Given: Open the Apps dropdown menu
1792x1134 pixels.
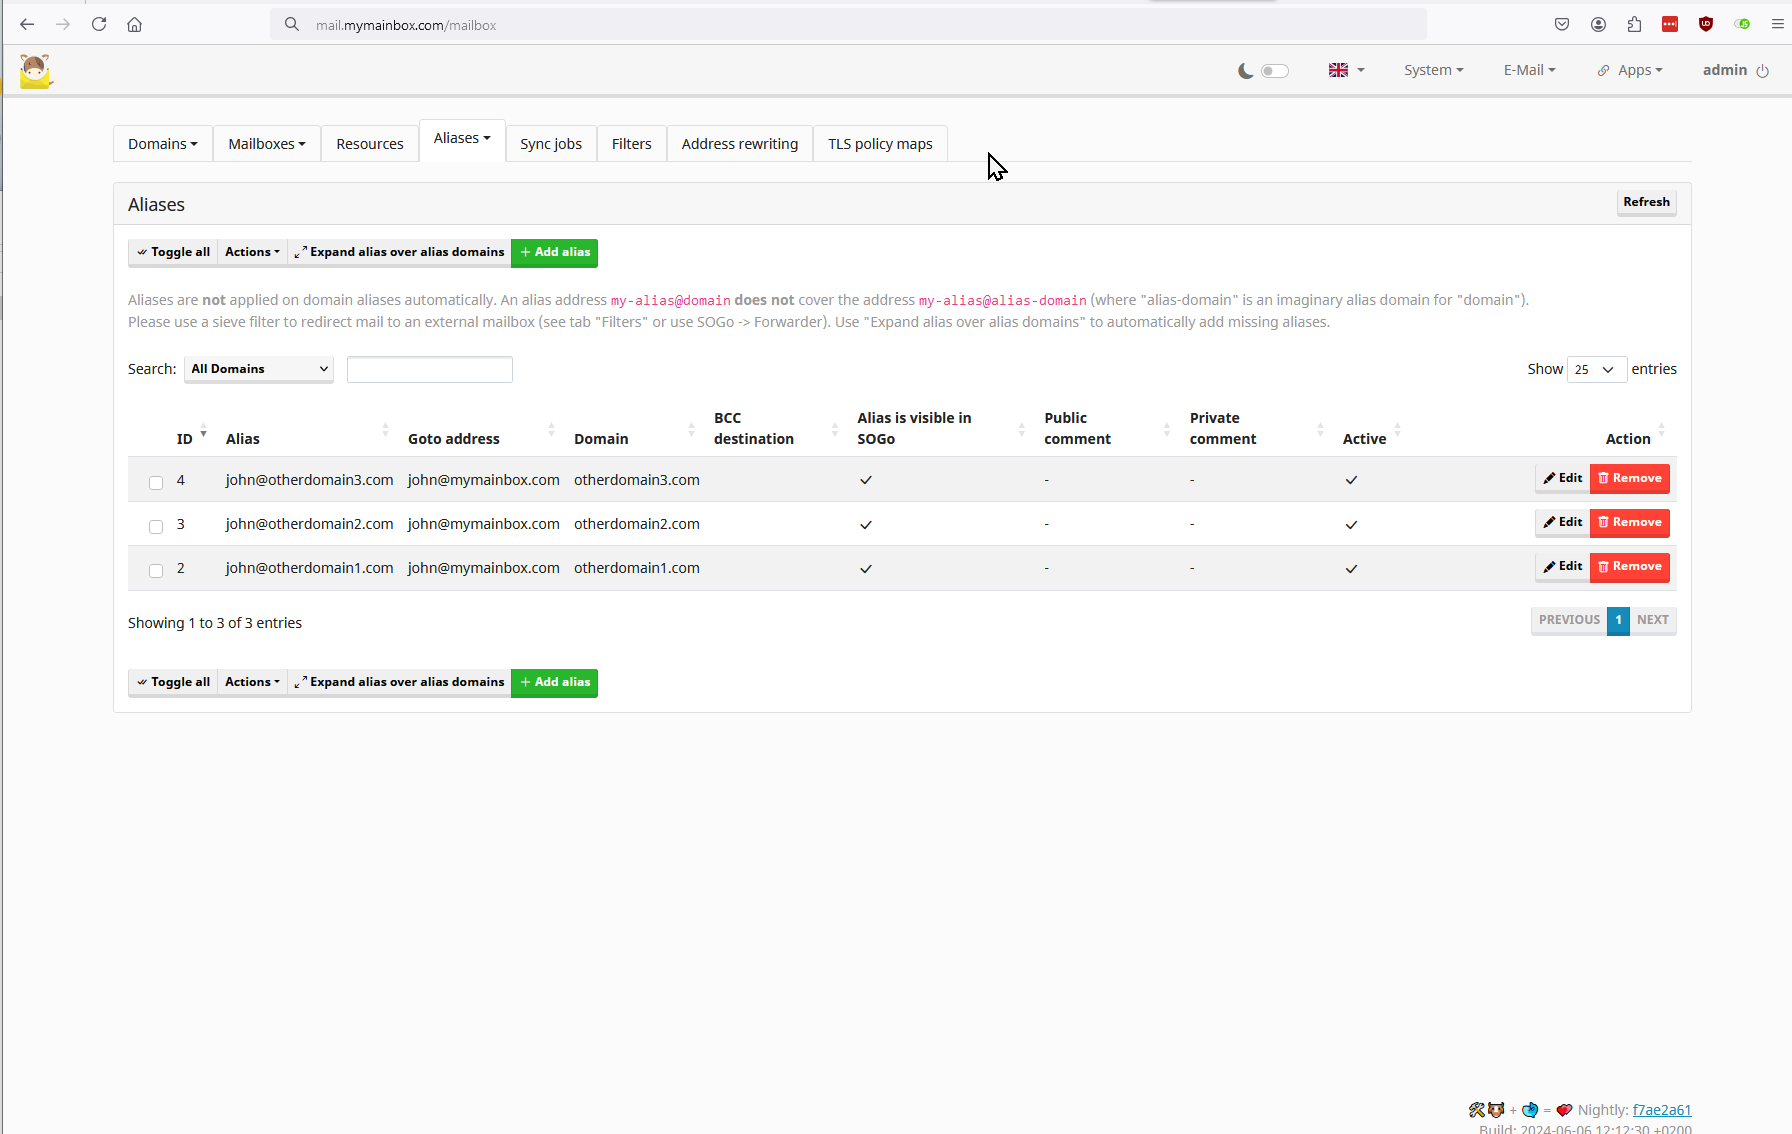Looking at the screenshot, I should (1630, 70).
